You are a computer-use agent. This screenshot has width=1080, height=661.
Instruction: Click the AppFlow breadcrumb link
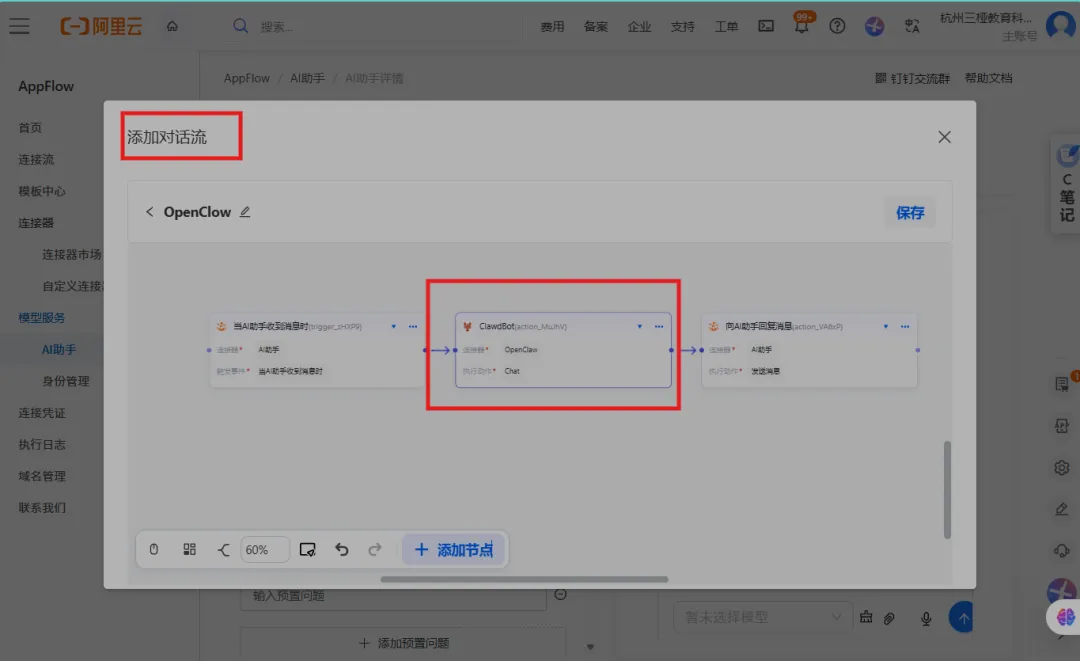[x=246, y=77]
